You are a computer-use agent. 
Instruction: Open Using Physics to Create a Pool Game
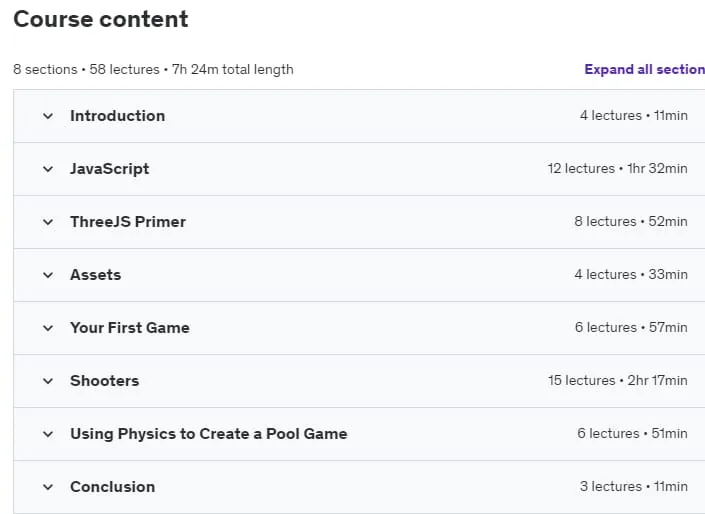pos(209,434)
